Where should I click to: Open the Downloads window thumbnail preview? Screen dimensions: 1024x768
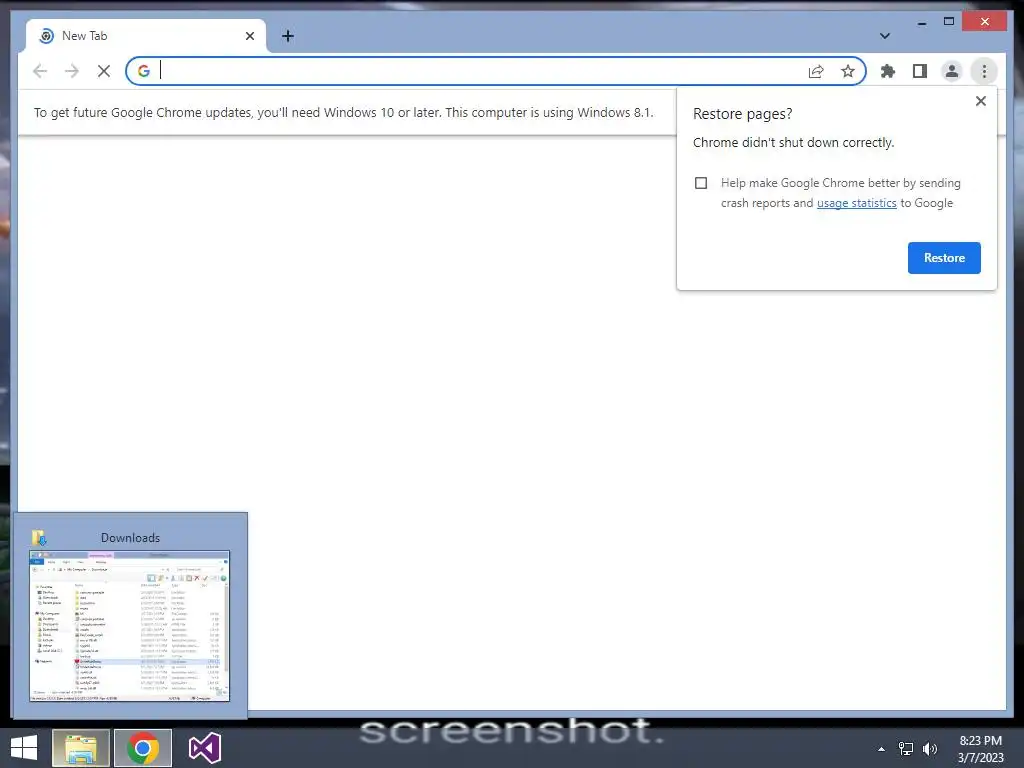(x=129, y=626)
